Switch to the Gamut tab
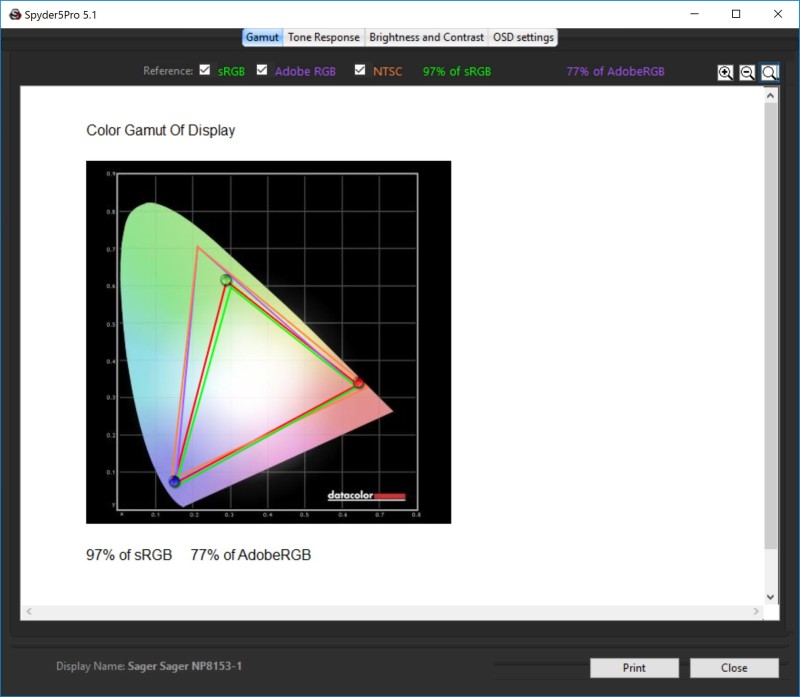The height and width of the screenshot is (697, 800). click(262, 37)
